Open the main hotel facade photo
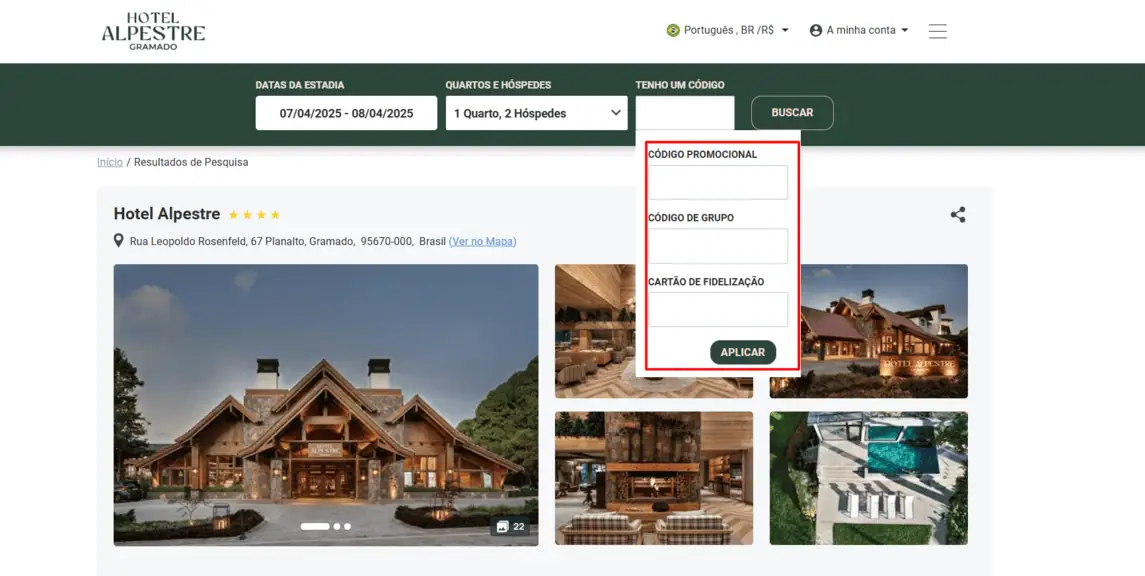The height and width of the screenshot is (576, 1145). coord(326,404)
